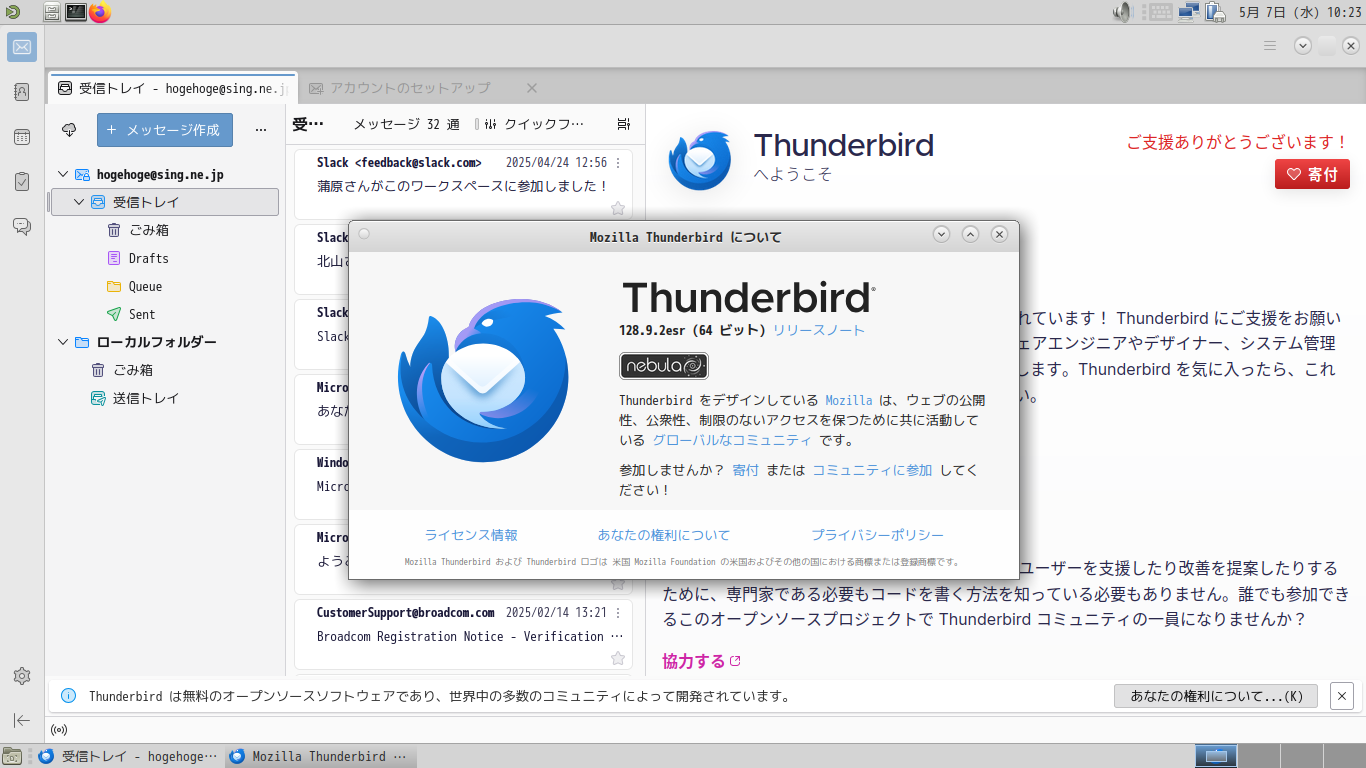
Task: Switch to the 受信トレイ tab
Action: (172, 88)
